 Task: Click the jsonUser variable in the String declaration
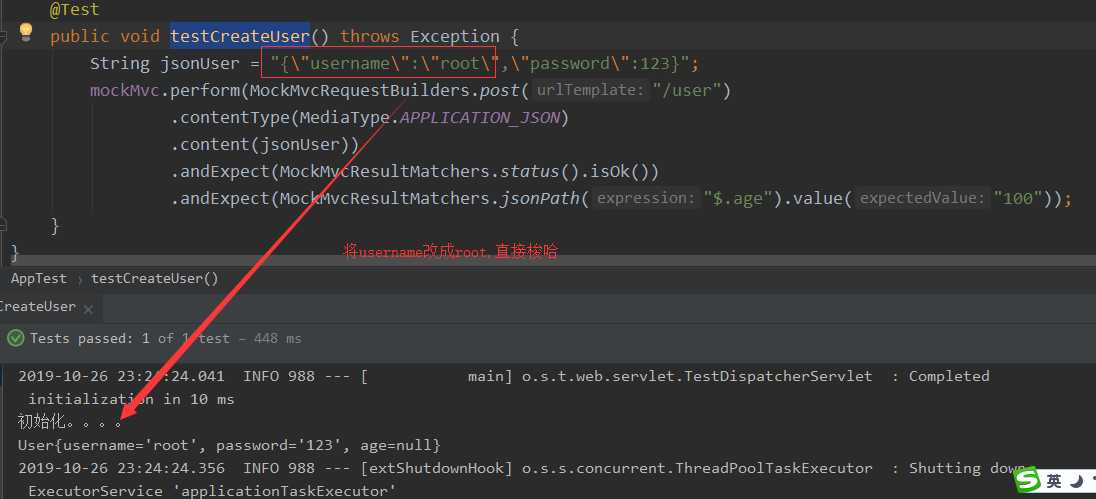tap(200, 64)
